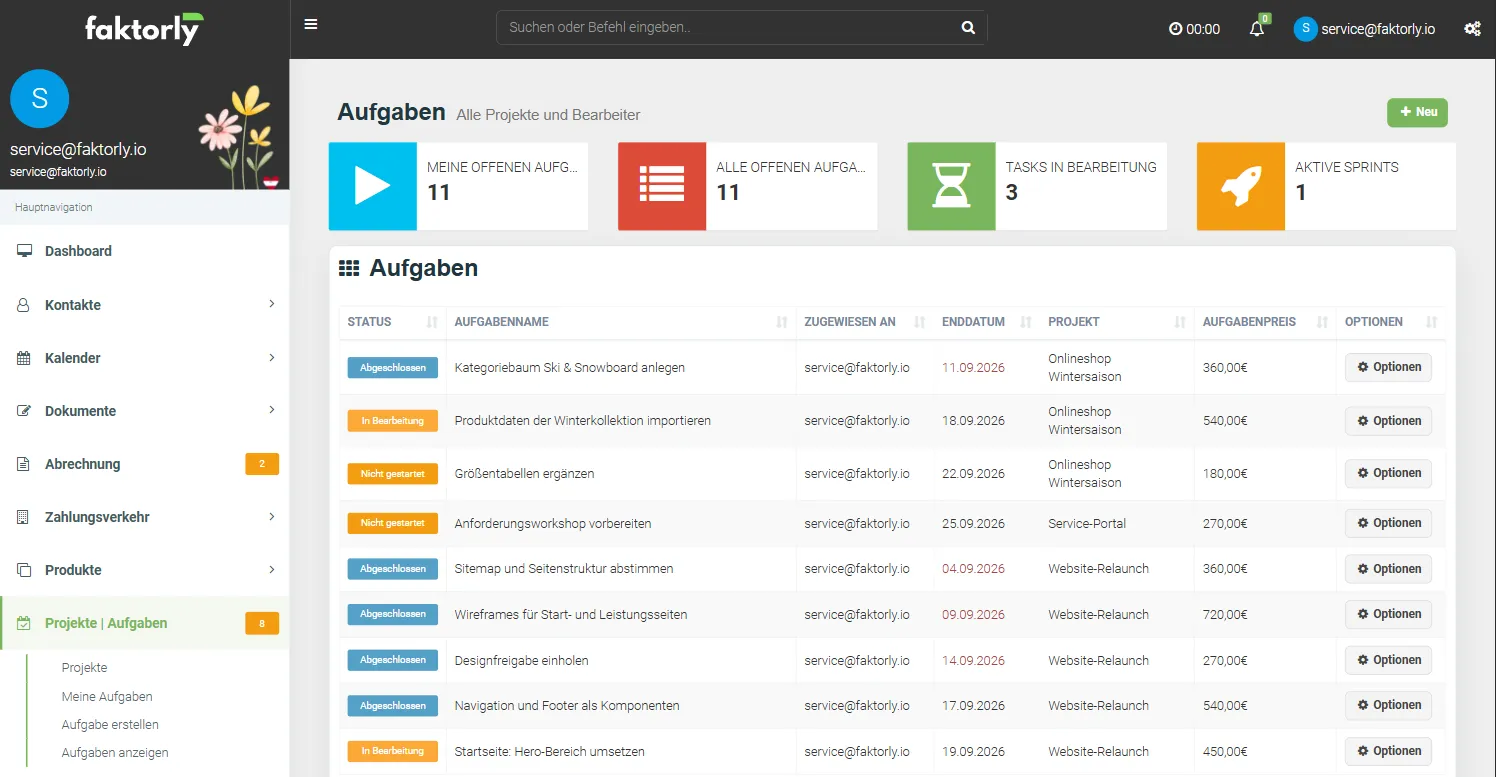
Task: Expand the Zahlungsverkehr menu chevron
Action: [x=272, y=516]
